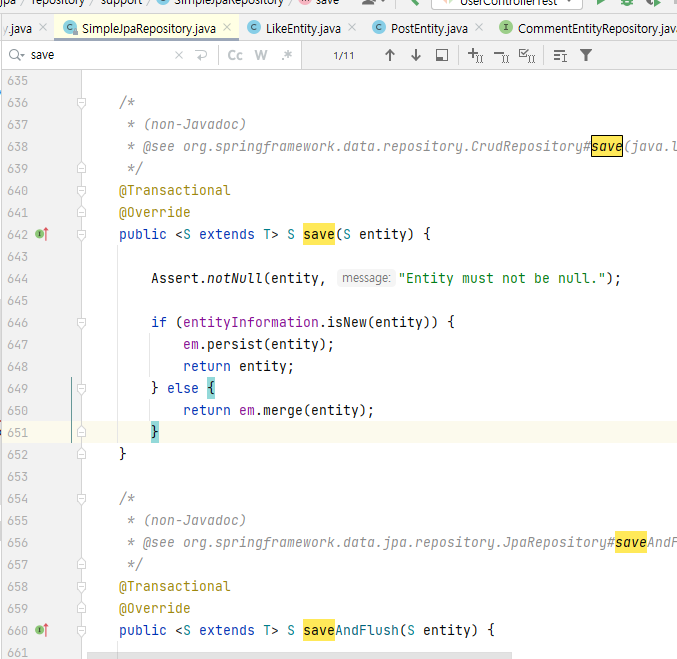This screenshot has width=677, height=659.
Task: Click string "Entity must not be null."
Action: pyautogui.click(x=502, y=279)
